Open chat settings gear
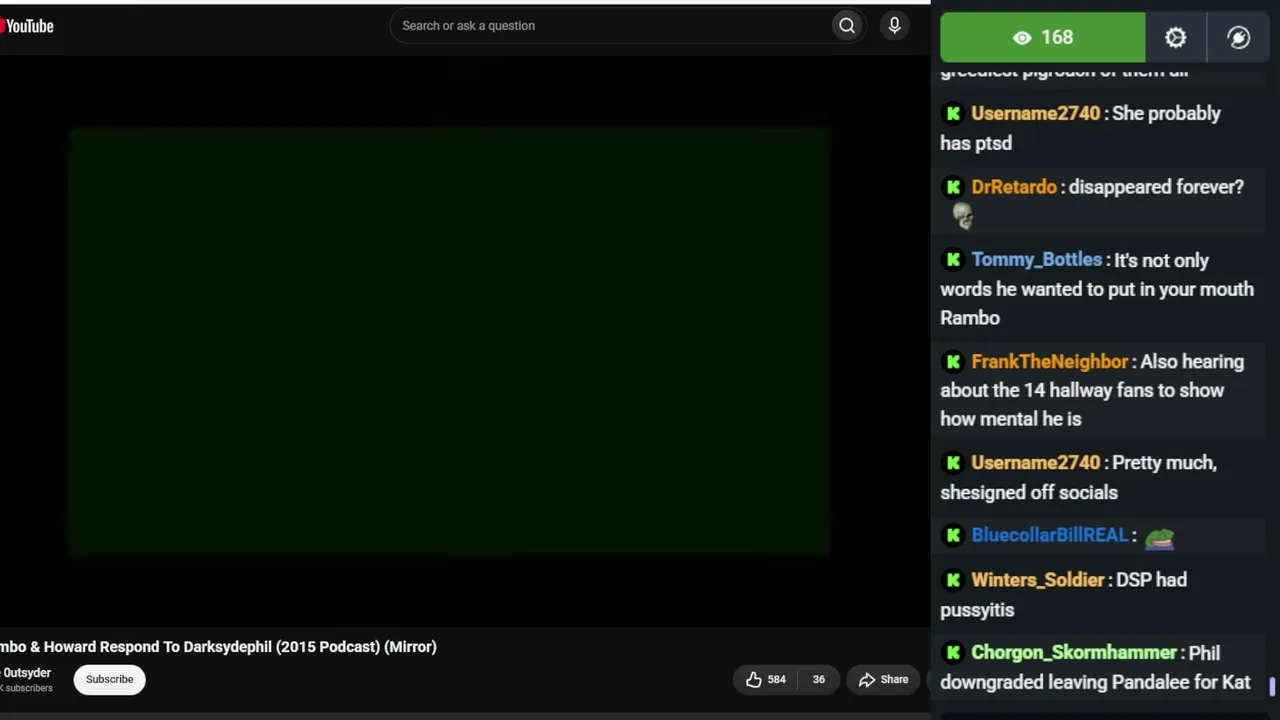Screen dimensions: 1280x720 1176,38
